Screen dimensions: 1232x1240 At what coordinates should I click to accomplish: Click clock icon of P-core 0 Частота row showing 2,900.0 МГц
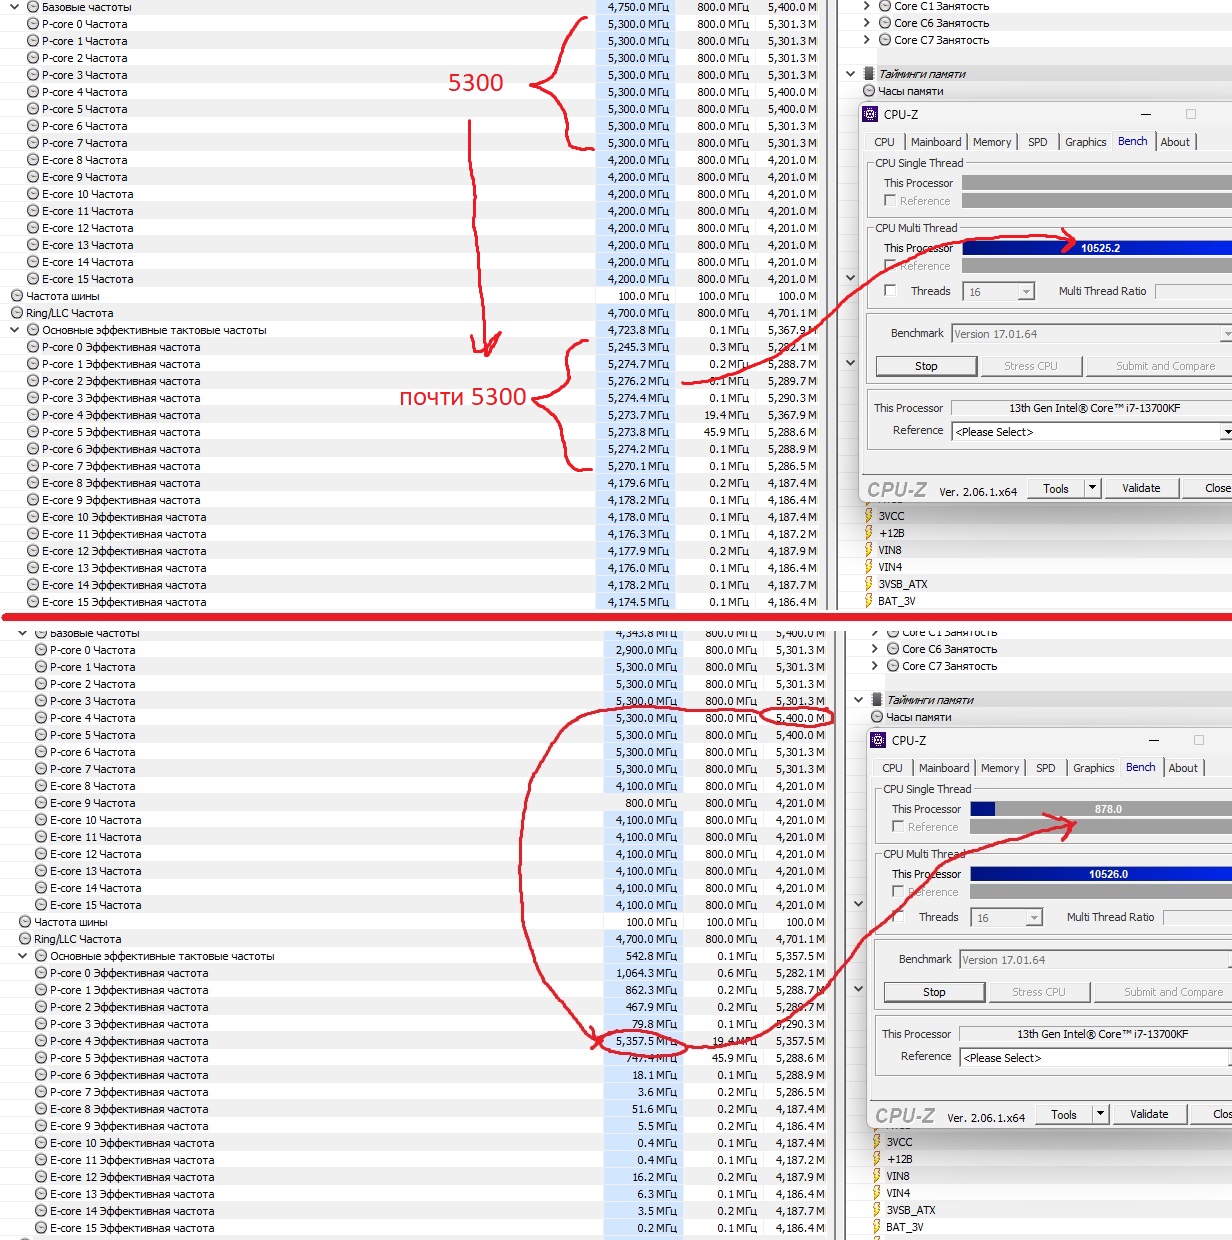tap(41, 650)
